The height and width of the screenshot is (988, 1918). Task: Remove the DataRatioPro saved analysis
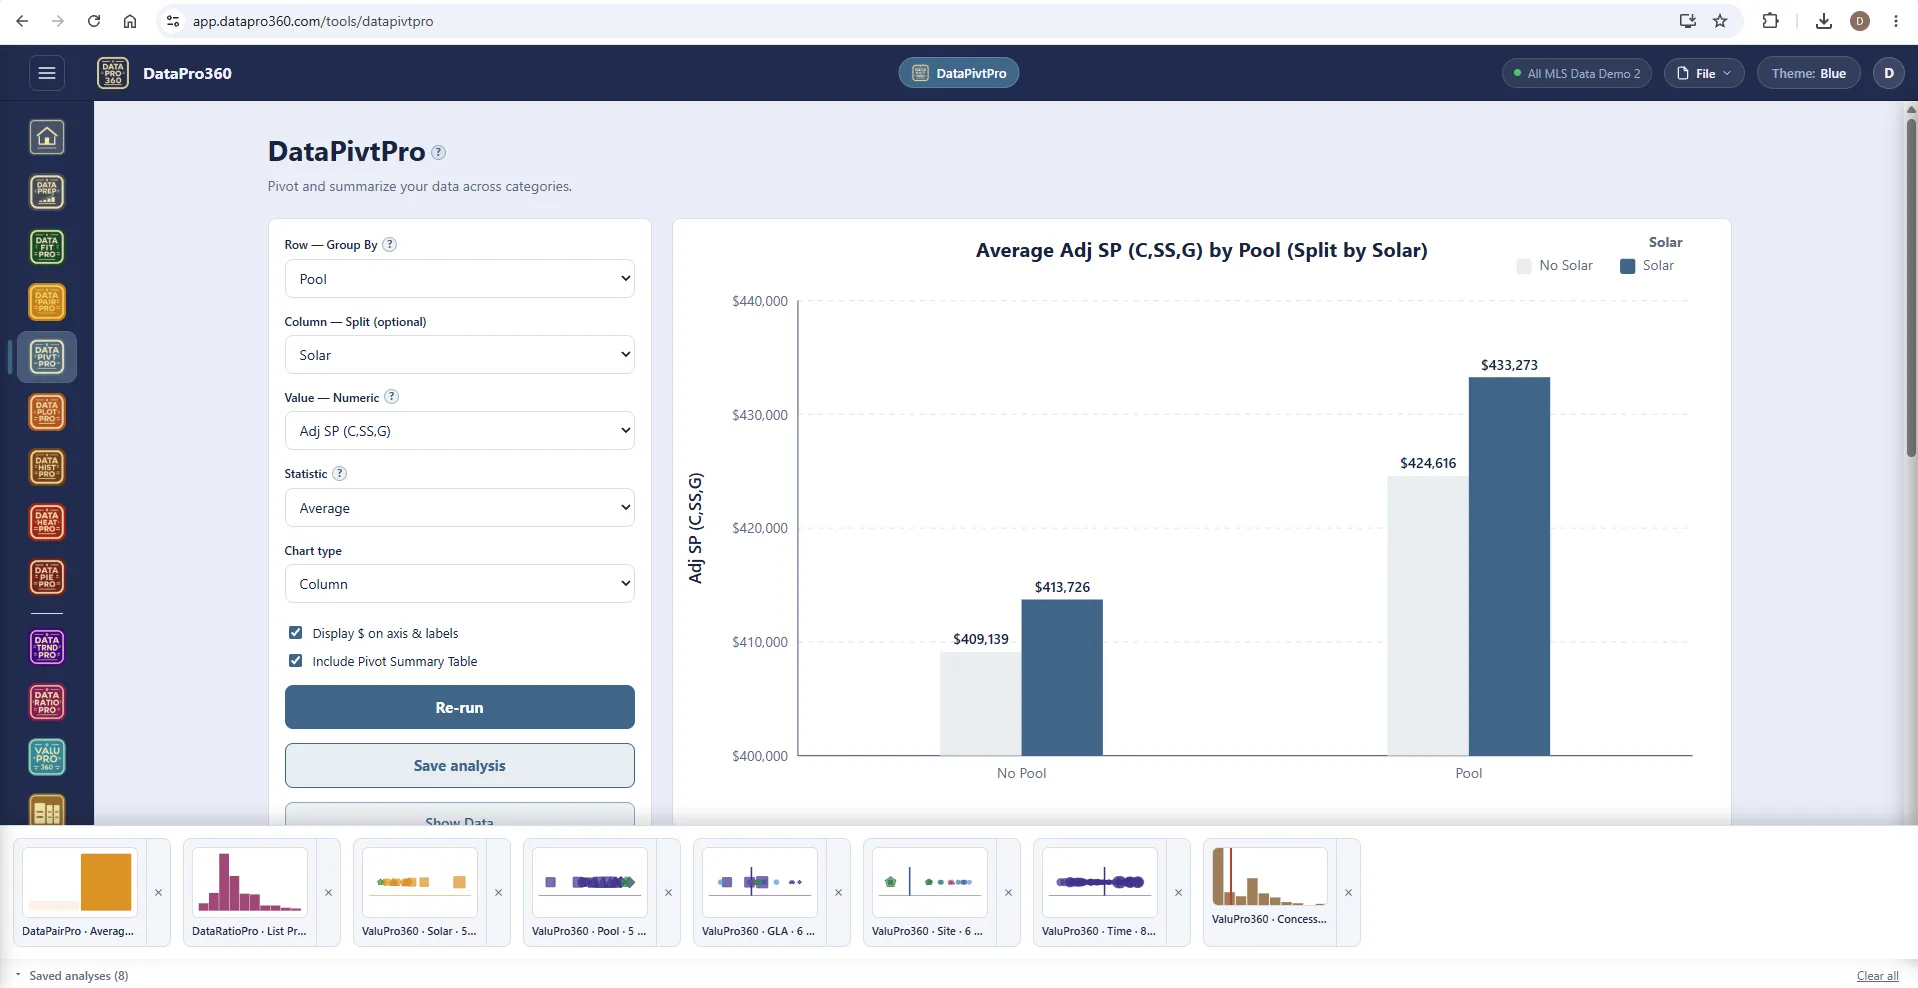pyautogui.click(x=328, y=892)
